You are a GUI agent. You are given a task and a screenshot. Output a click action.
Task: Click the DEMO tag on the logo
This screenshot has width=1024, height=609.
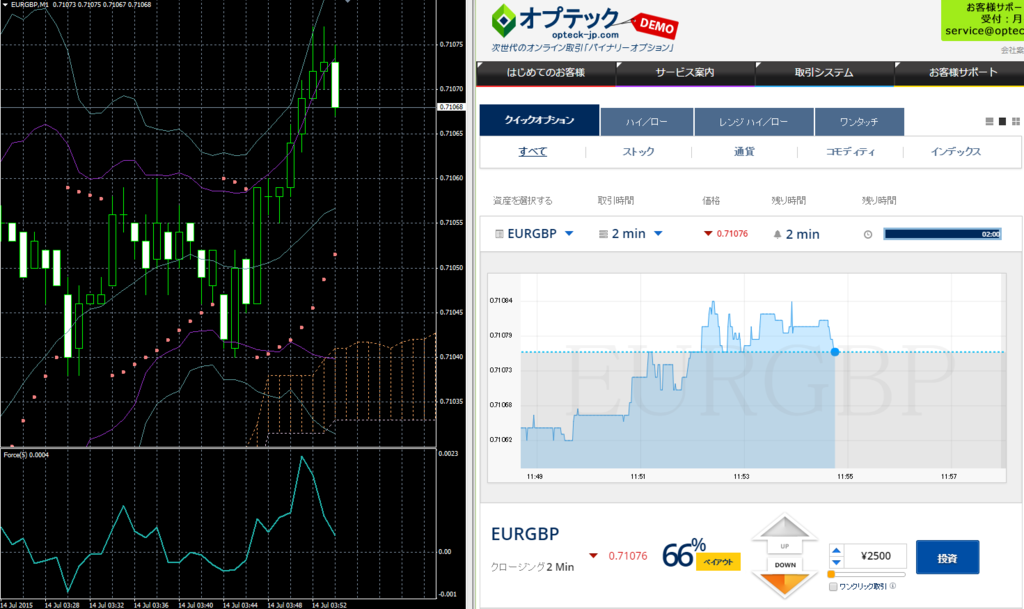[x=656, y=26]
